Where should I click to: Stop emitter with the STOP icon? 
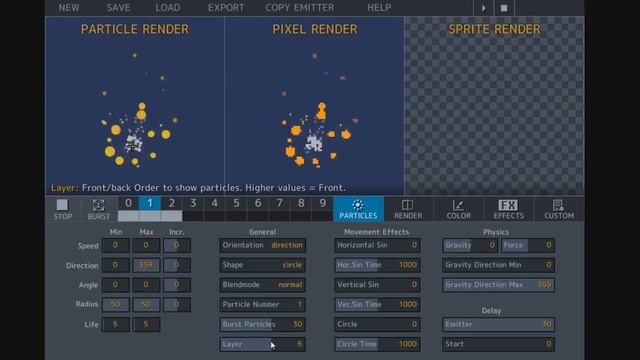(x=62, y=209)
